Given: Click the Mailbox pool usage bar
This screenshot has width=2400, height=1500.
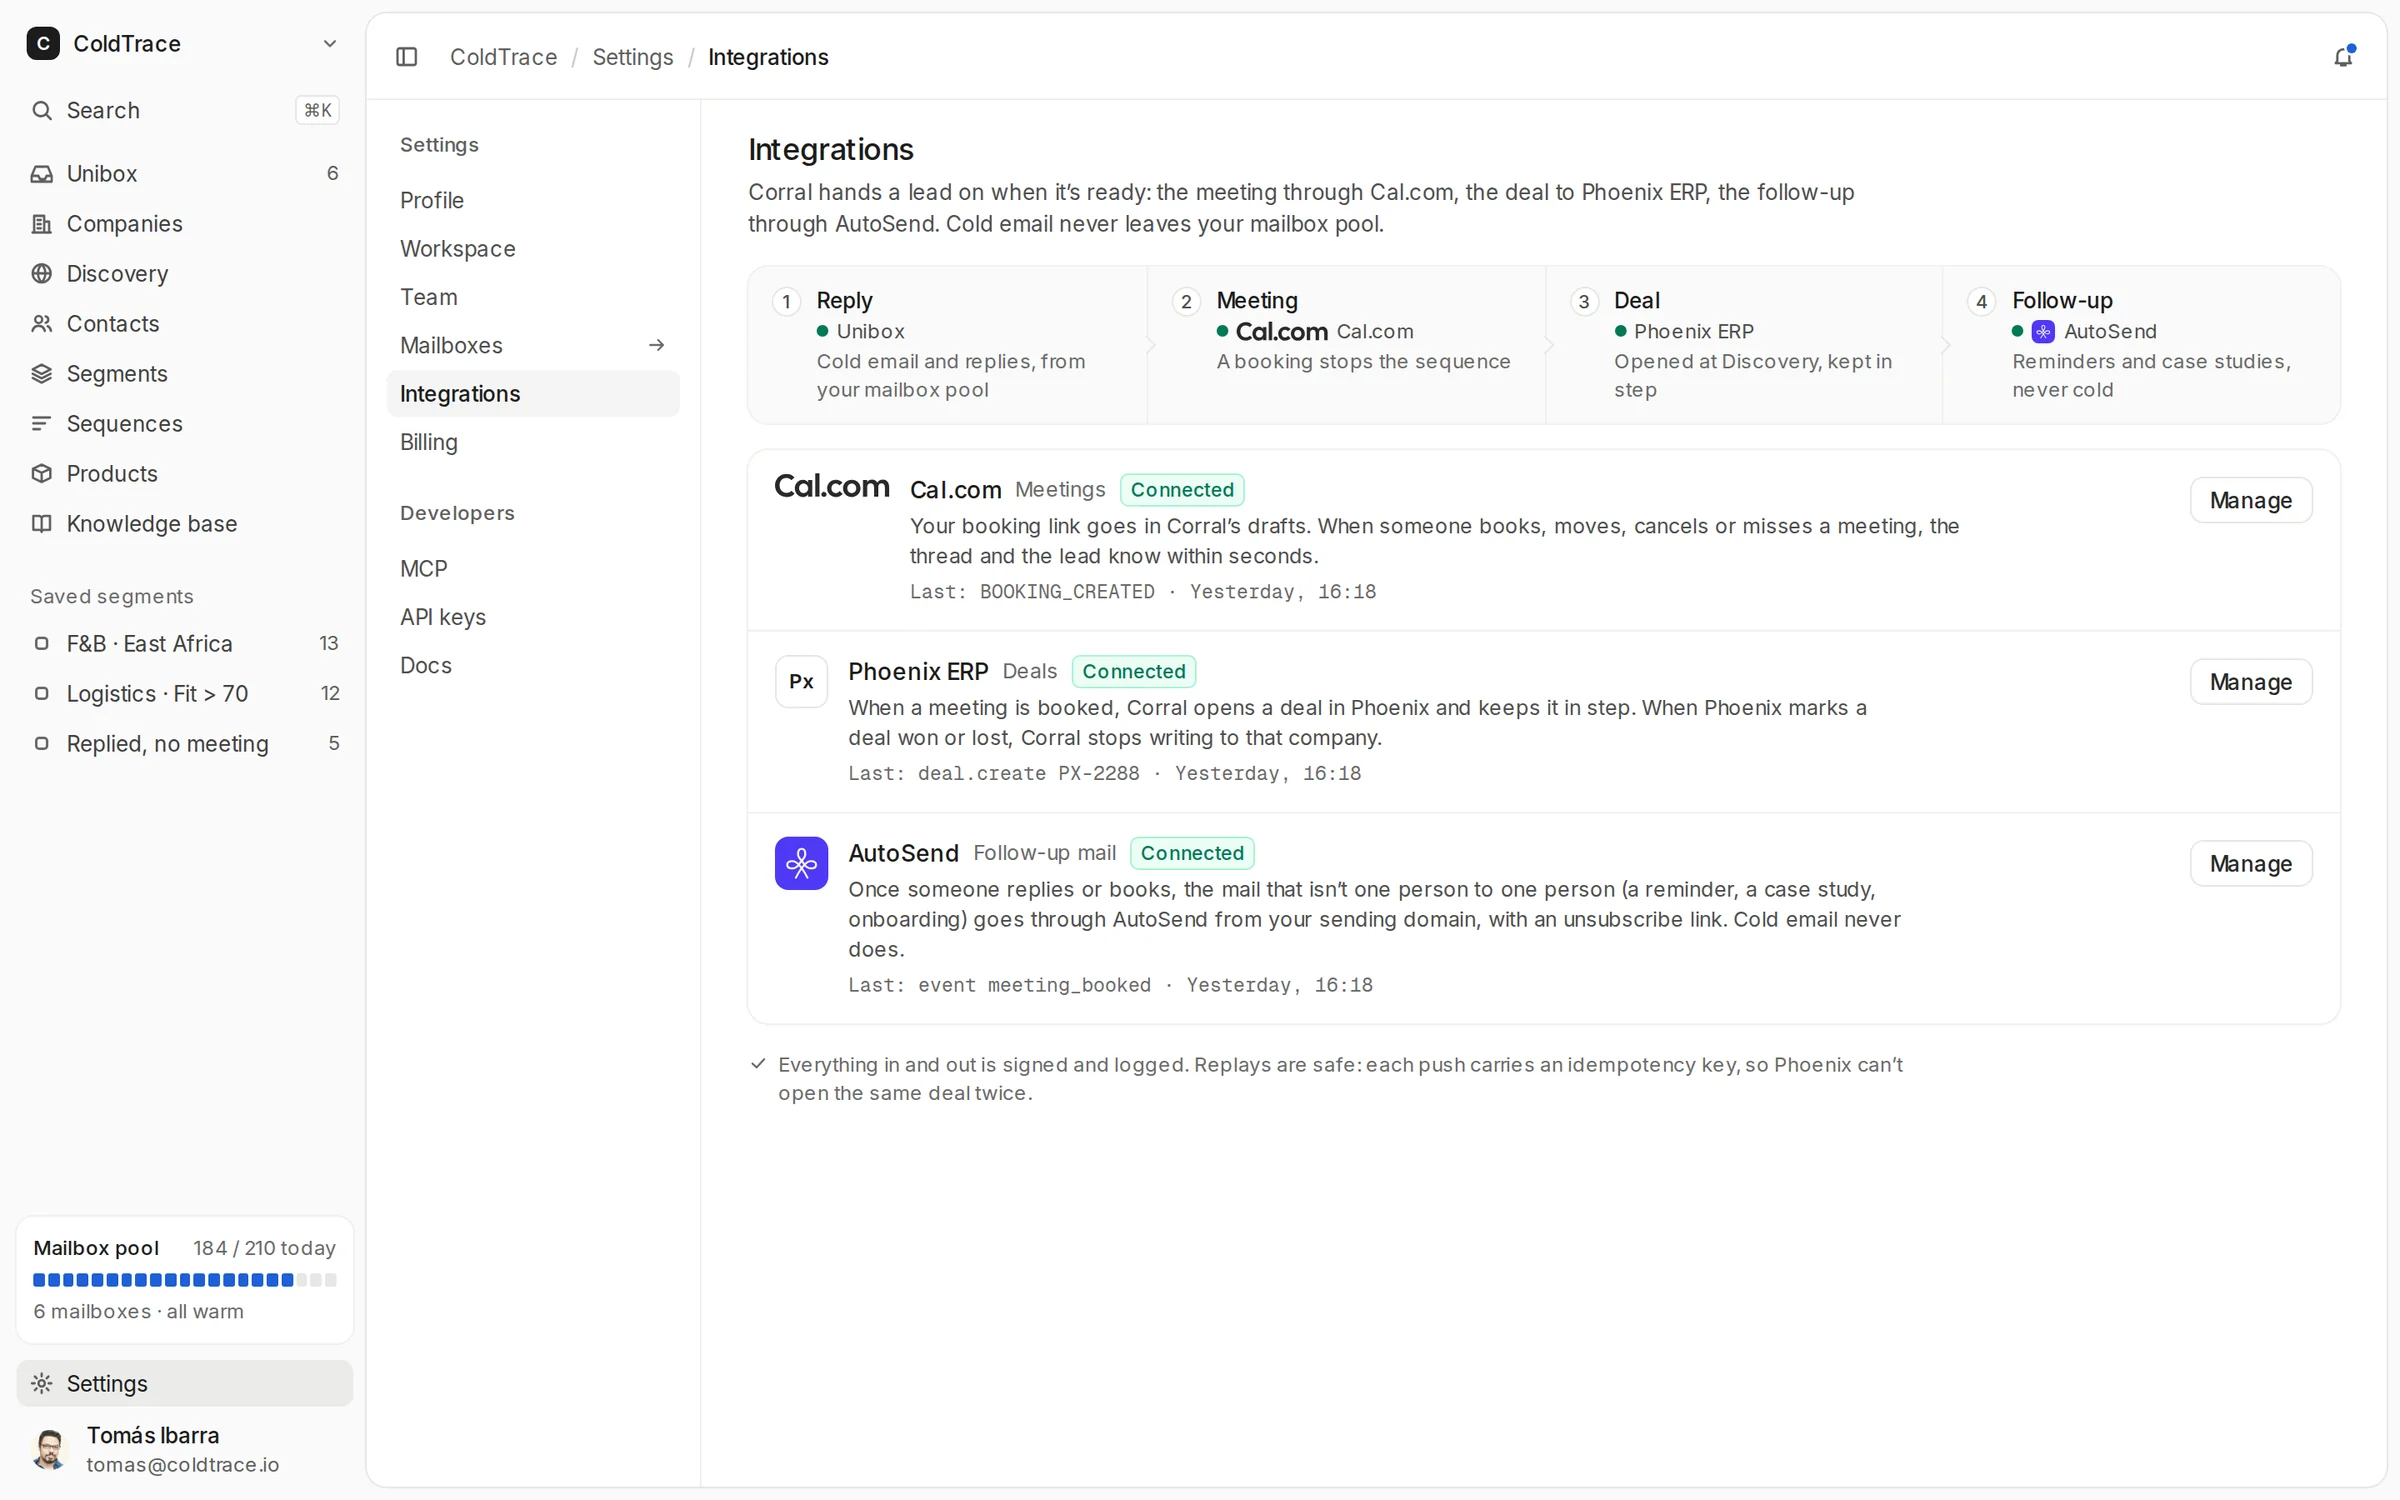Looking at the screenshot, I should pyautogui.click(x=185, y=1280).
